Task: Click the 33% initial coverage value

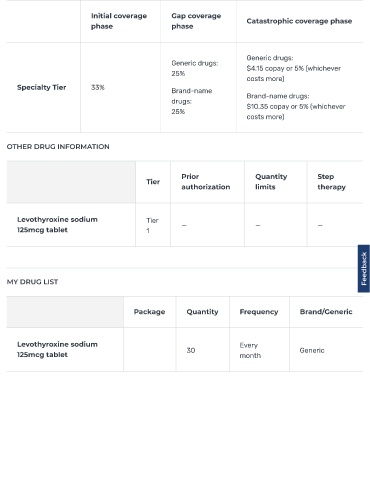Action: 98,87
